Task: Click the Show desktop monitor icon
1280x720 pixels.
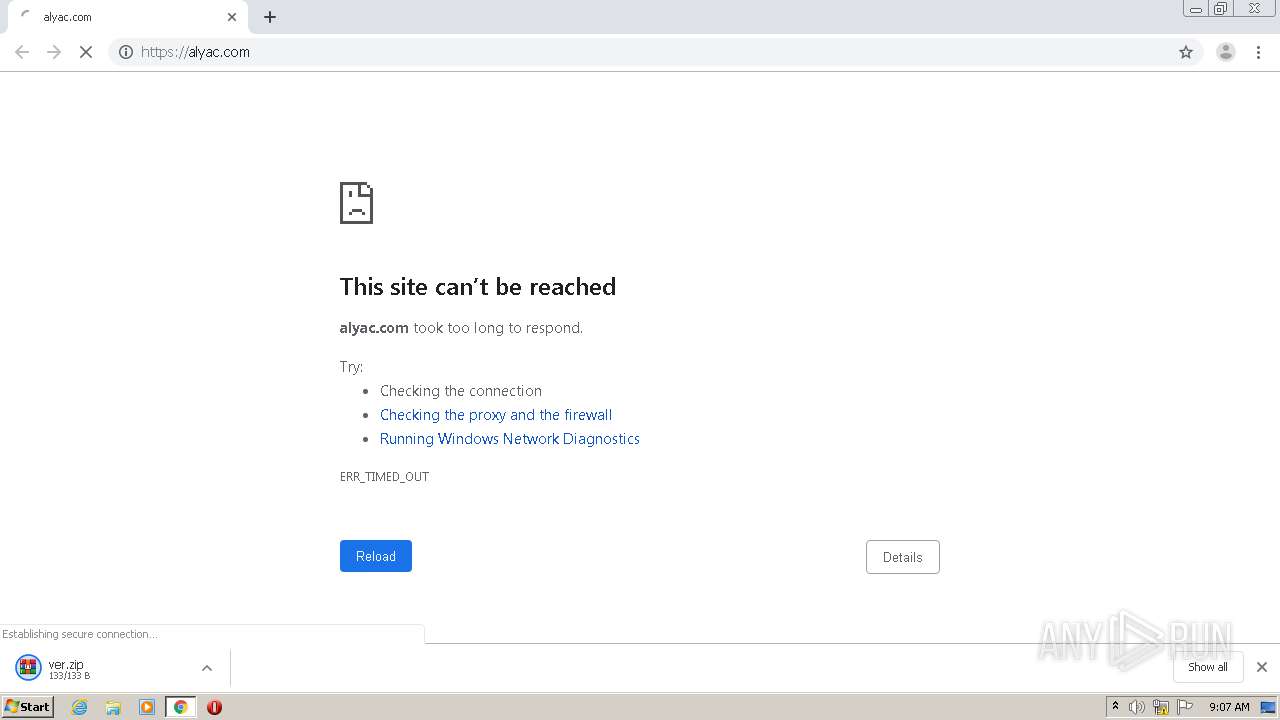Action: [1268, 707]
